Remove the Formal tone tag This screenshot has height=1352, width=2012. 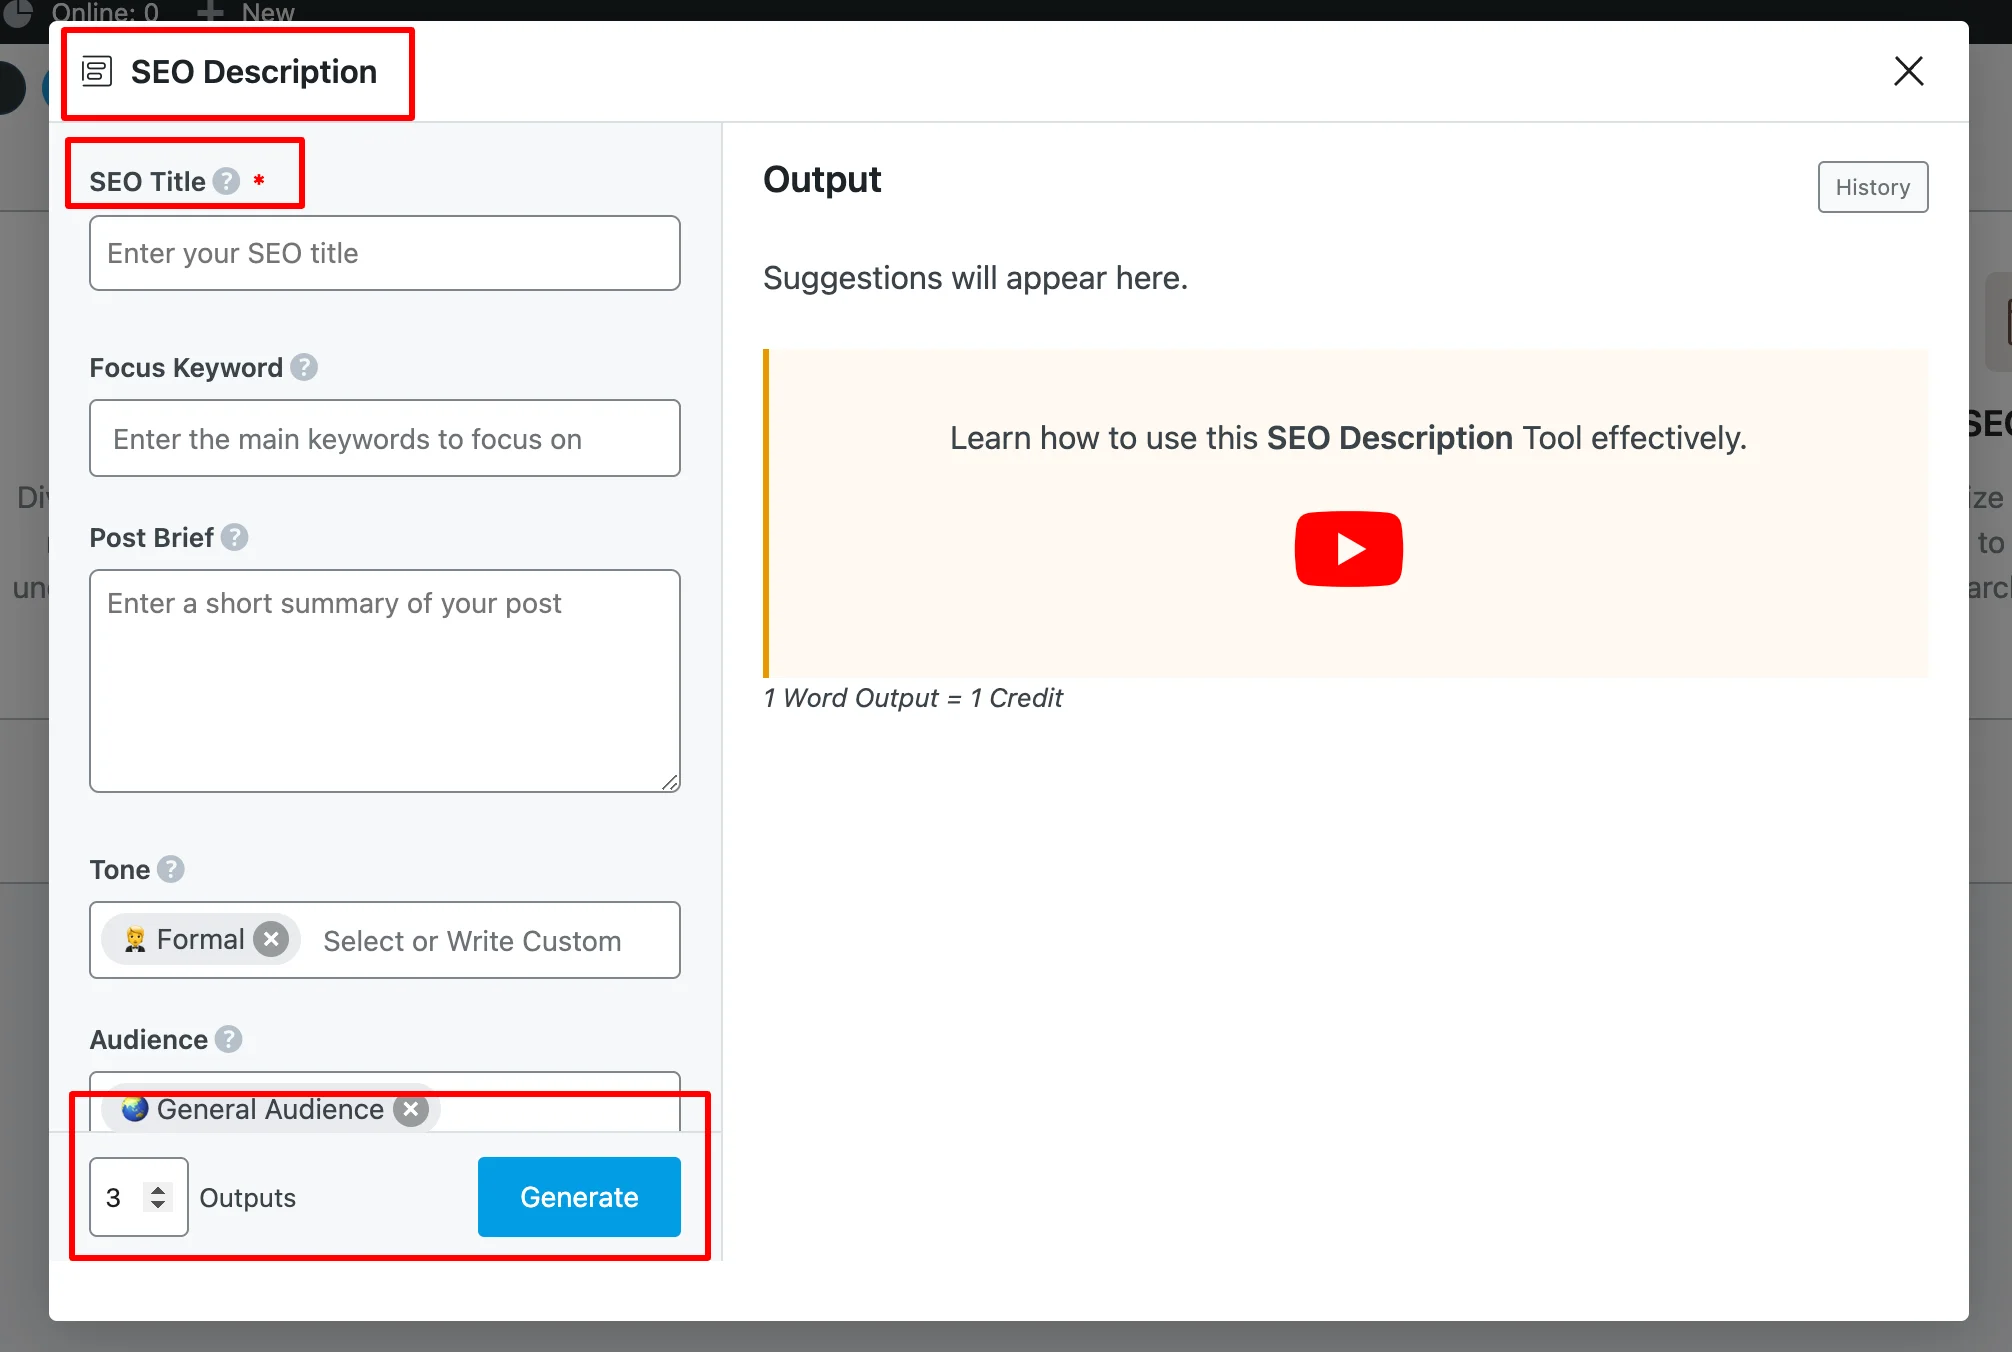click(270, 939)
